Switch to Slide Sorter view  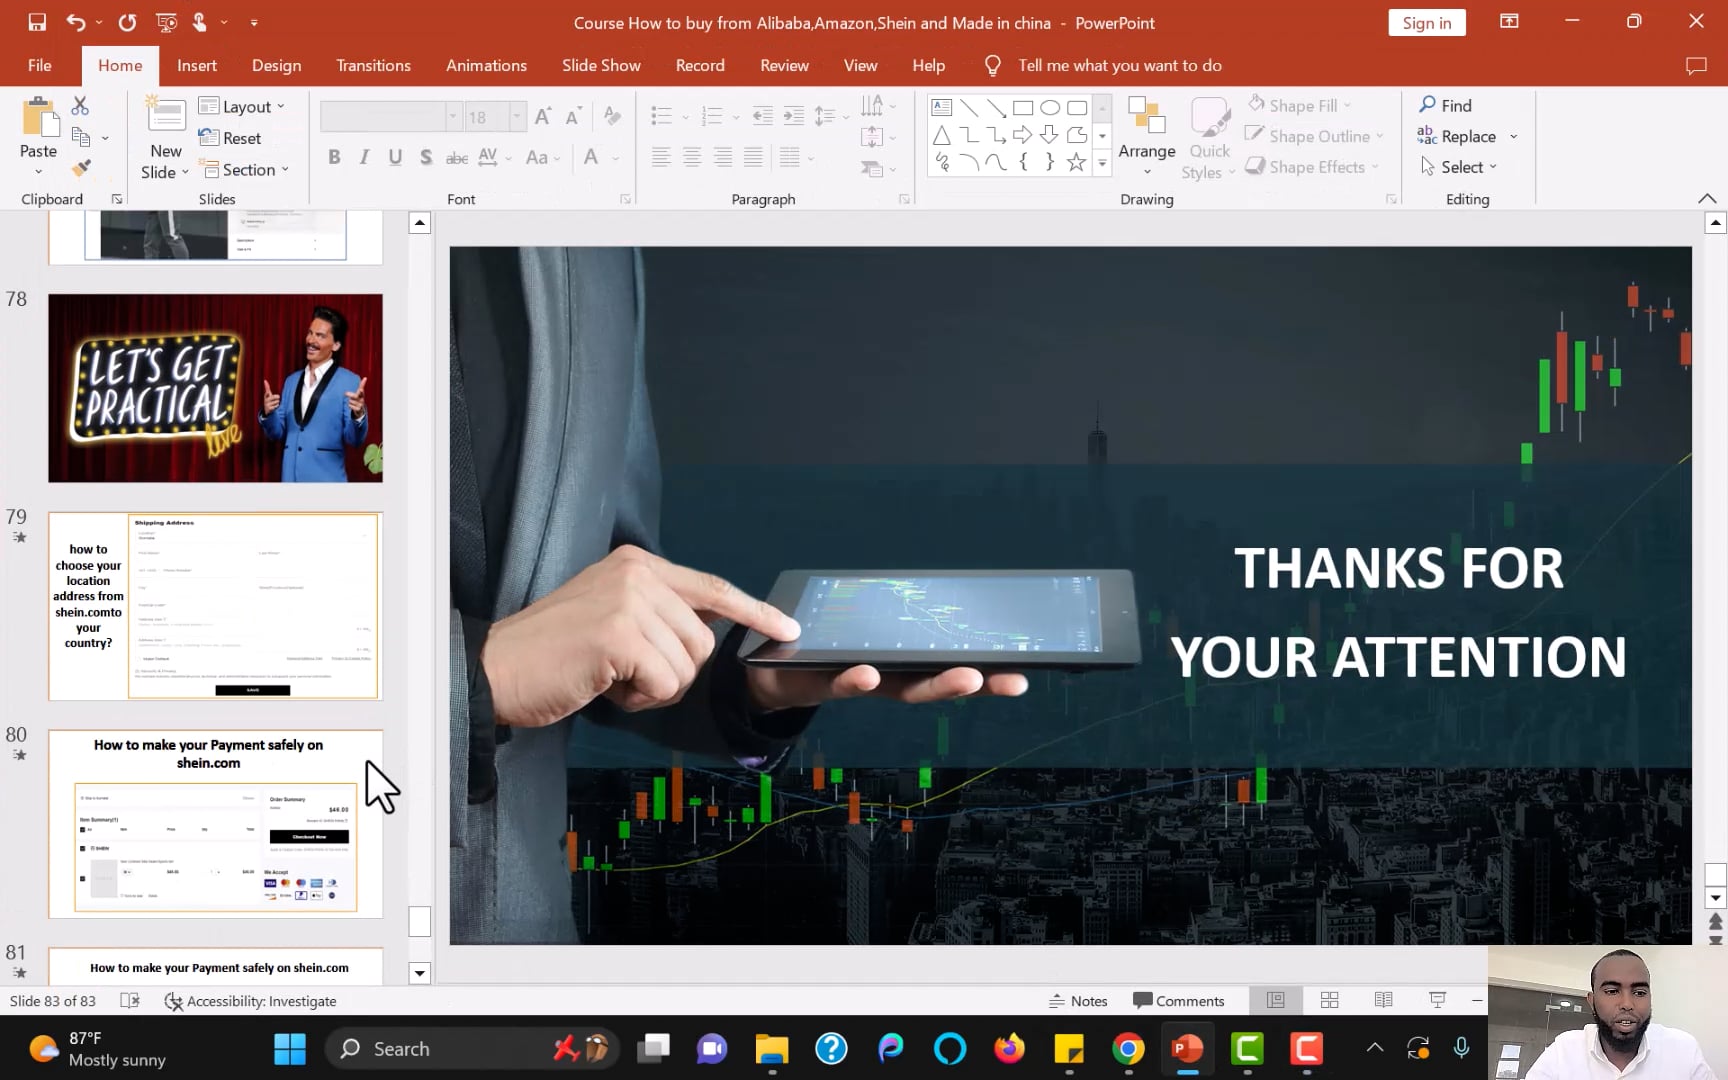click(x=1329, y=1000)
